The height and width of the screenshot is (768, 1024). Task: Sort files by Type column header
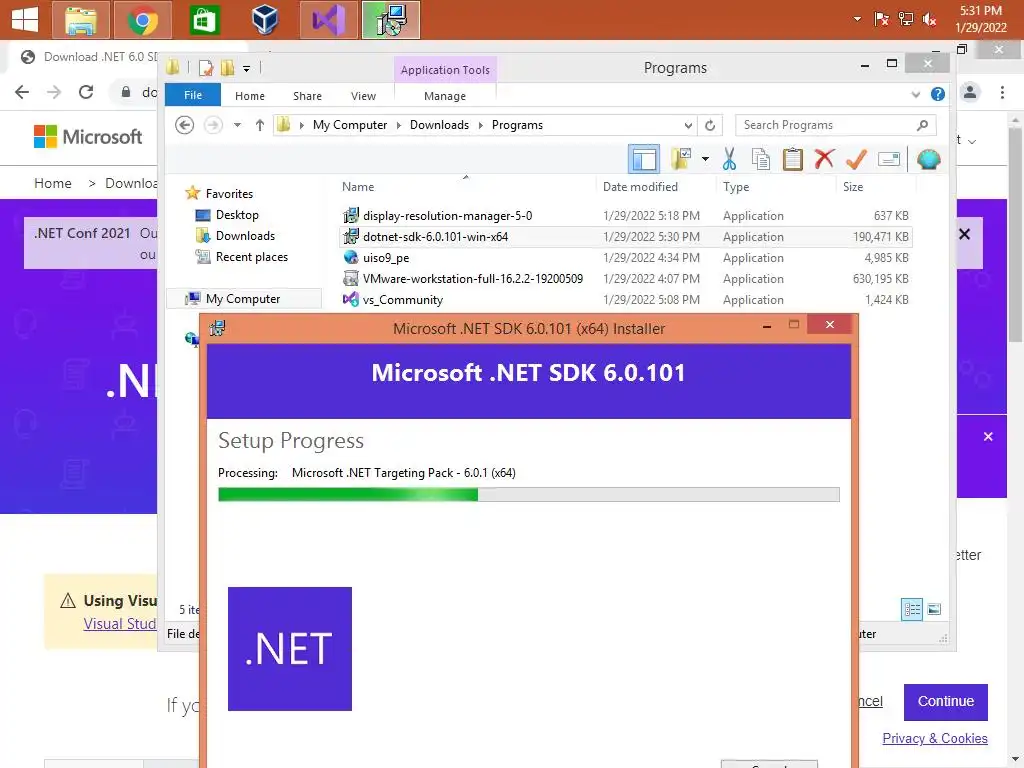[x=736, y=187]
